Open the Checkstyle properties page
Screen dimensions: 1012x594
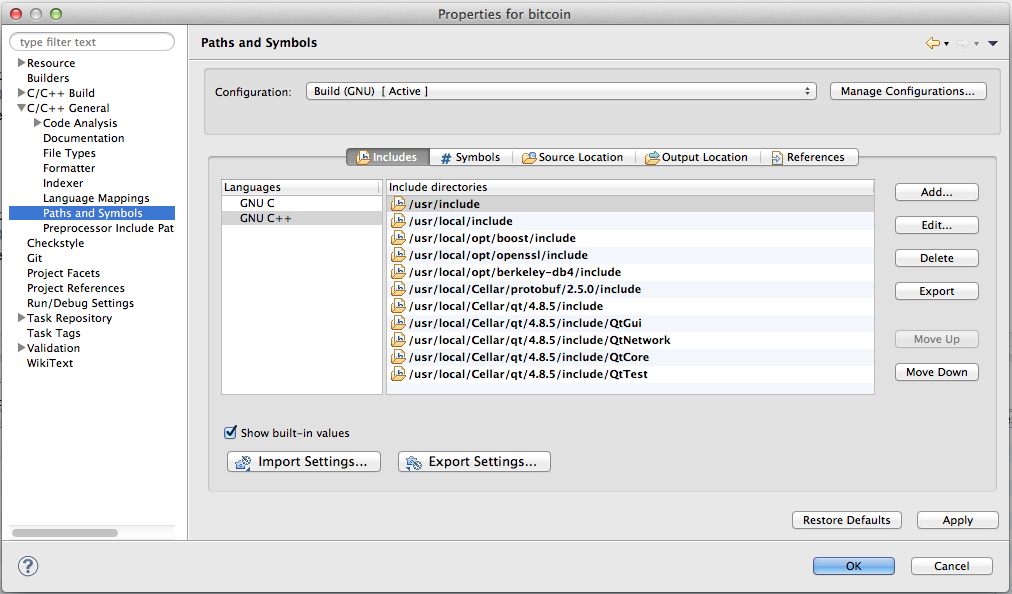click(56, 243)
